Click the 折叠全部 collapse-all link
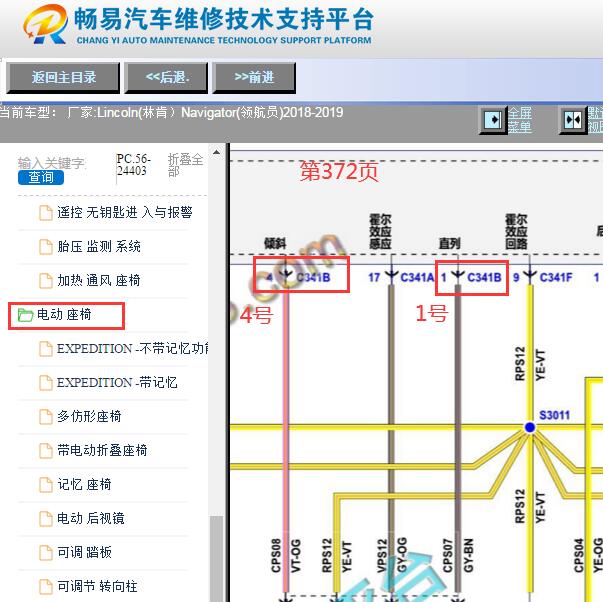The width and height of the screenshot is (603, 602). pos(185,165)
